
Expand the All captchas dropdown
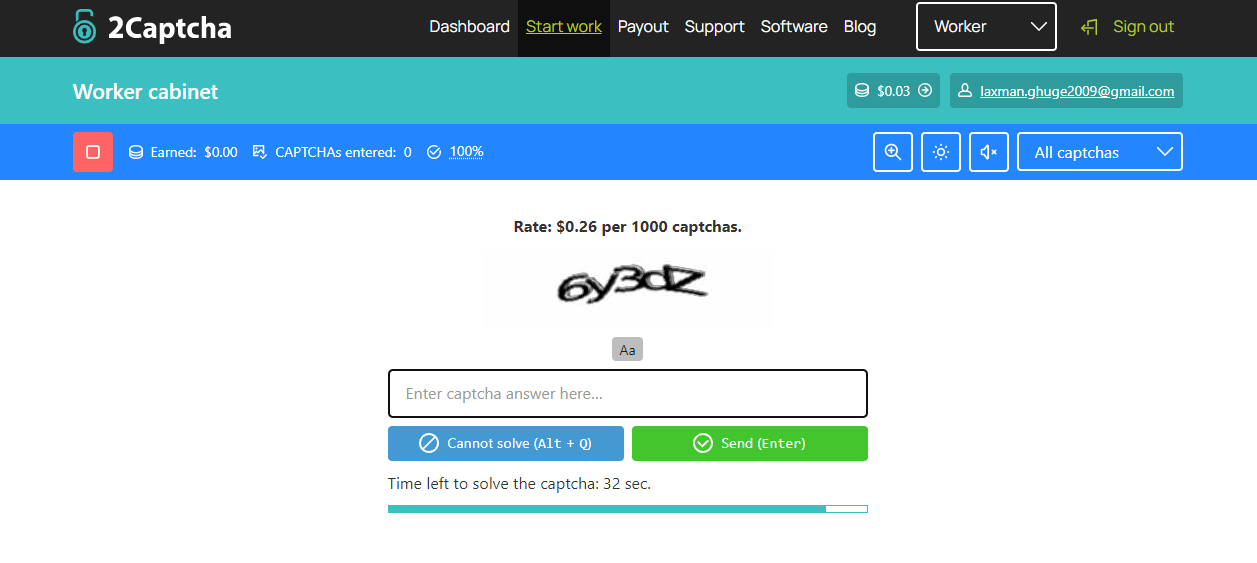[x=1099, y=152]
